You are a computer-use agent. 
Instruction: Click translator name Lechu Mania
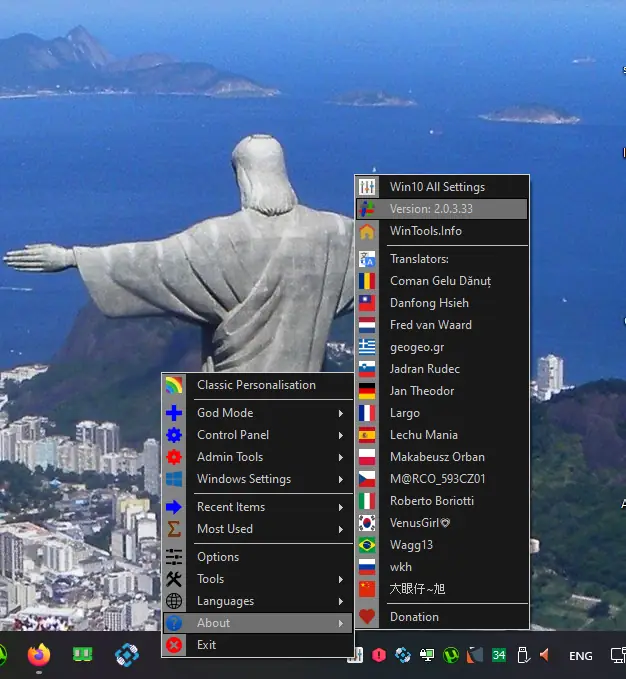pyautogui.click(x=424, y=435)
